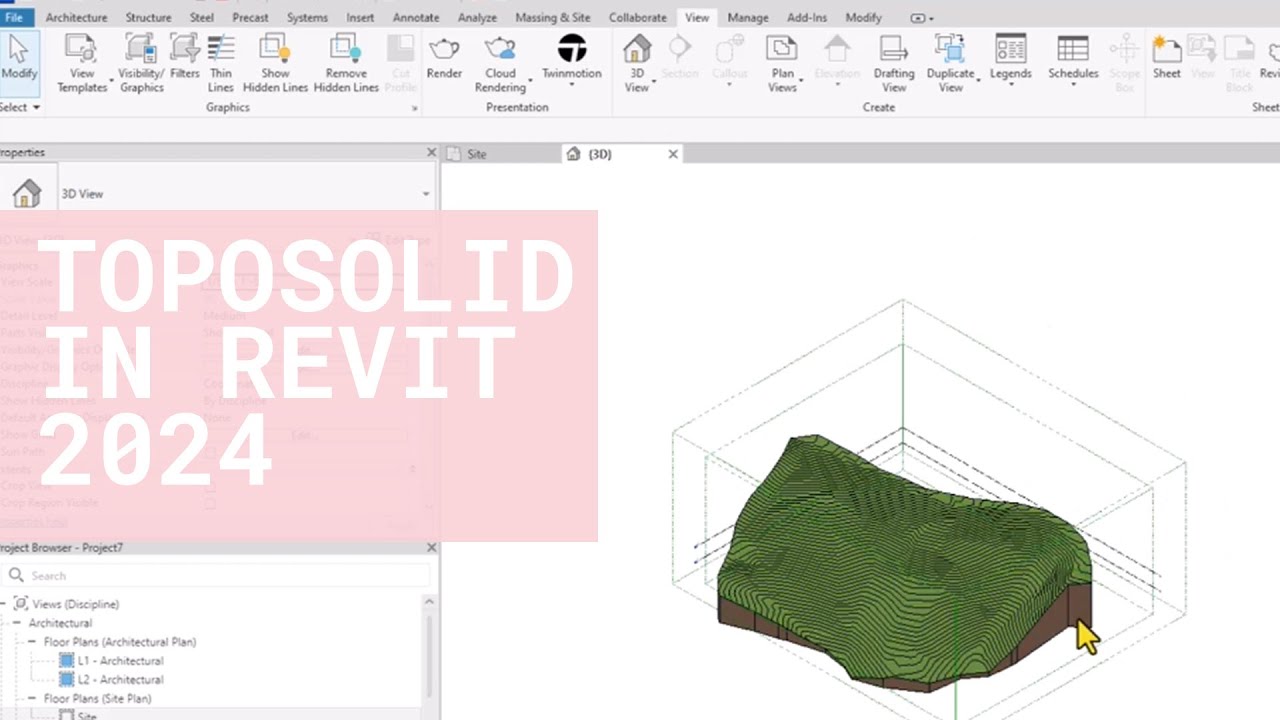
Task: Click Duplicate View
Action: (x=950, y=63)
